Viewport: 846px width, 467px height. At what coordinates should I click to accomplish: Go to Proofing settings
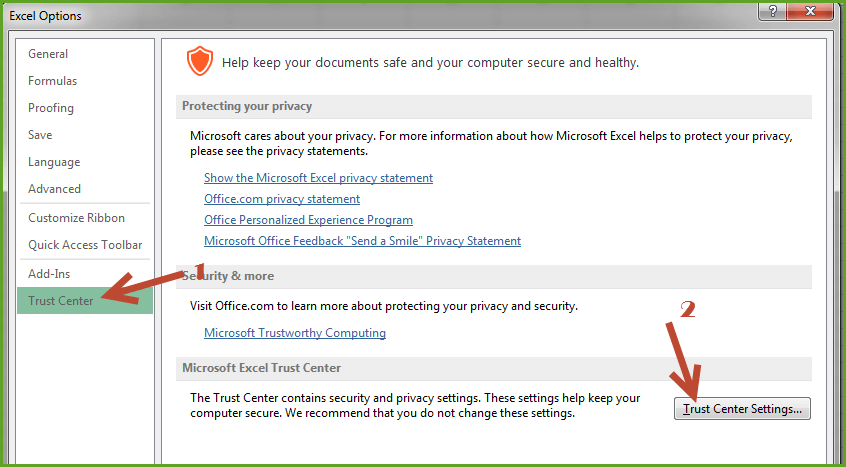51,108
